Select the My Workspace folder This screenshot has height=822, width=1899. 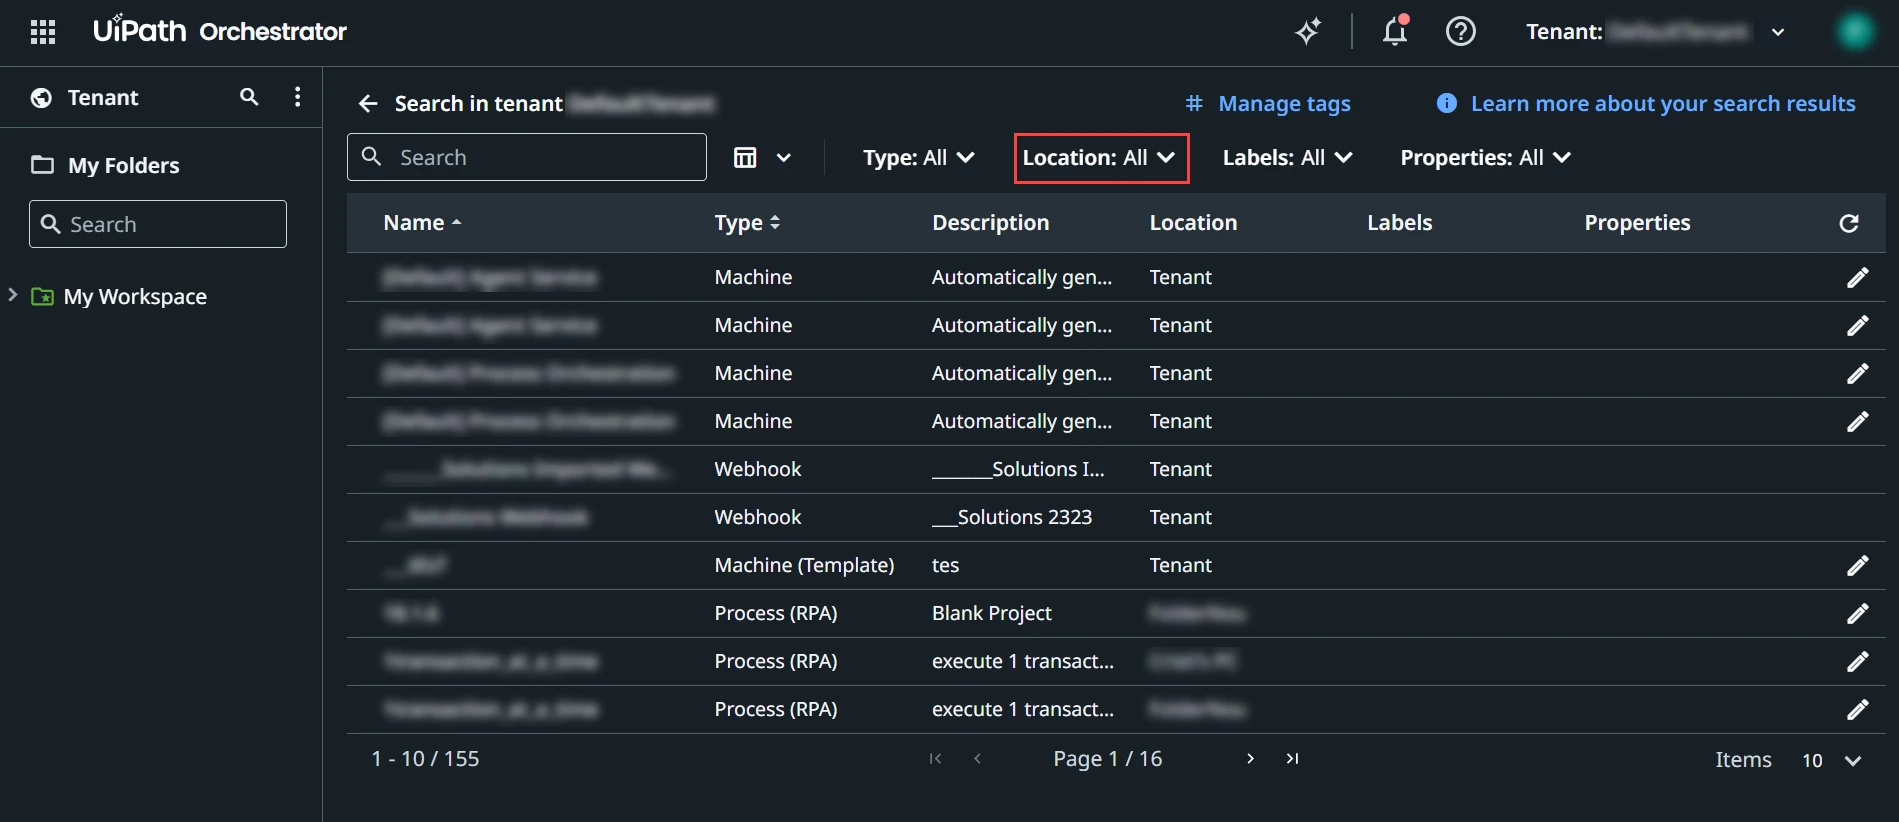[x=135, y=297]
